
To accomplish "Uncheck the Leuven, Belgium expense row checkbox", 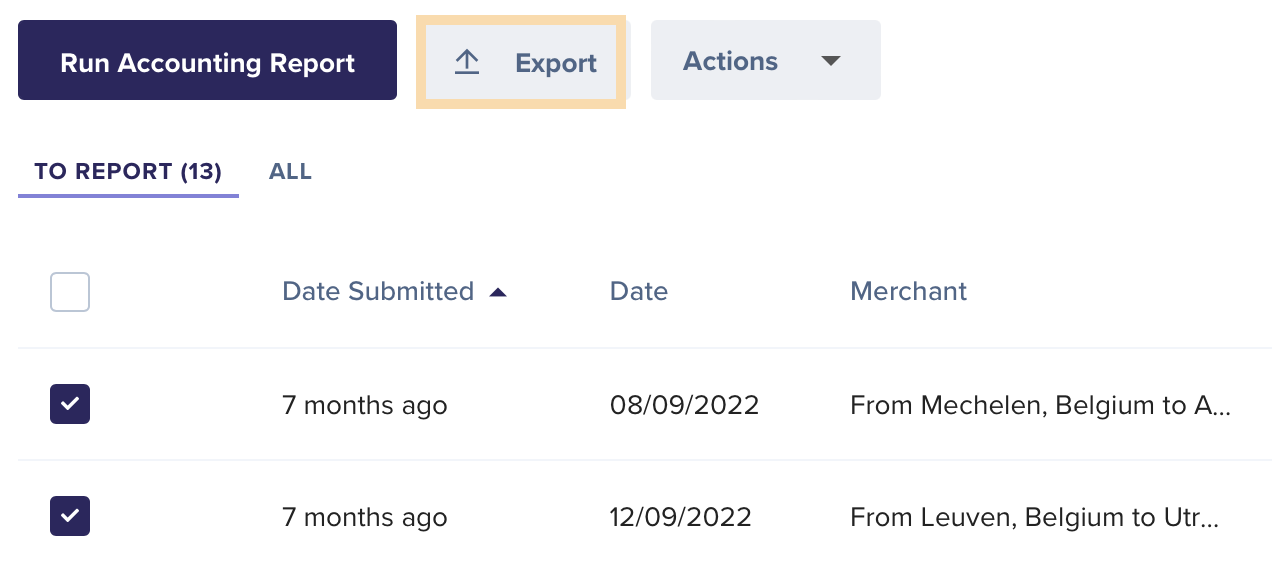I will click(x=70, y=516).
